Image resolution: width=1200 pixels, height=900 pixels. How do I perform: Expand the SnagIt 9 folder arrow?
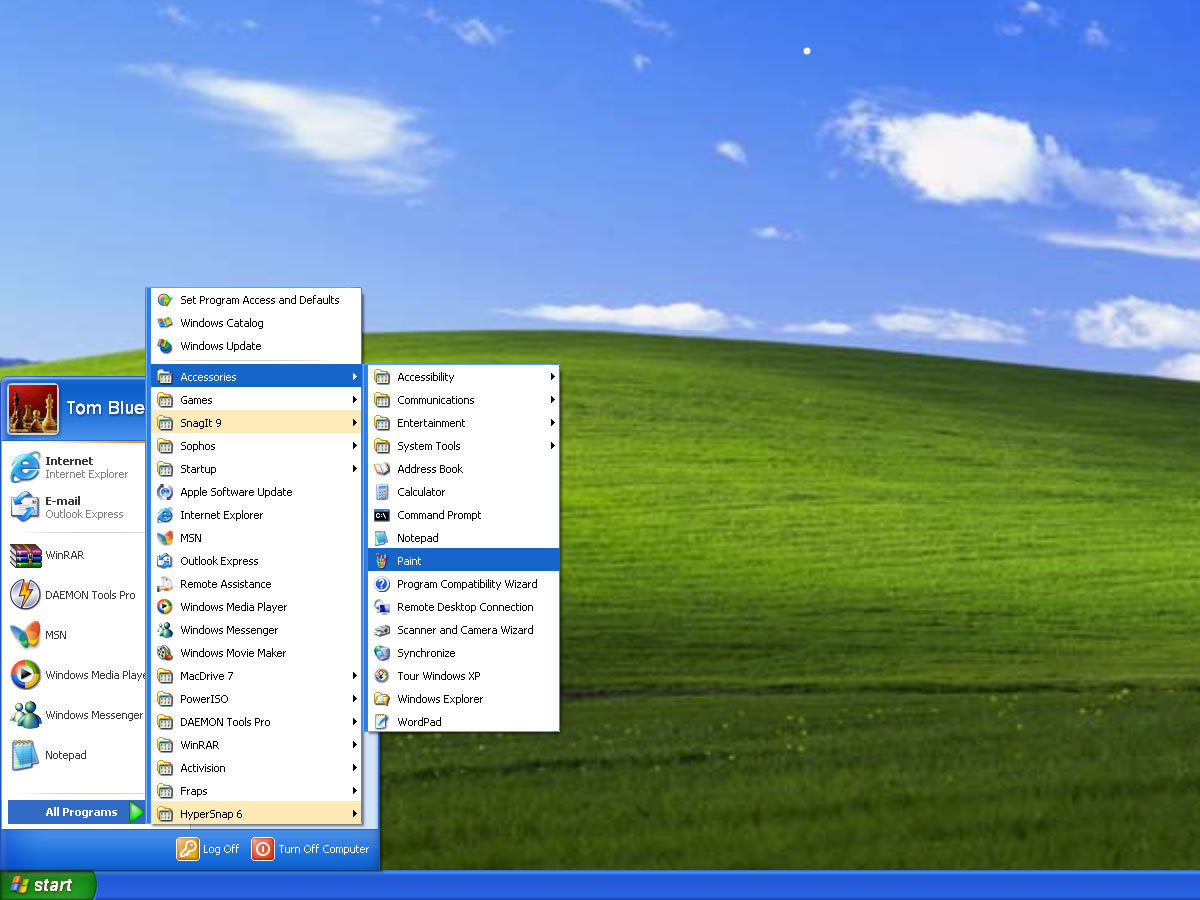click(354, 423)
